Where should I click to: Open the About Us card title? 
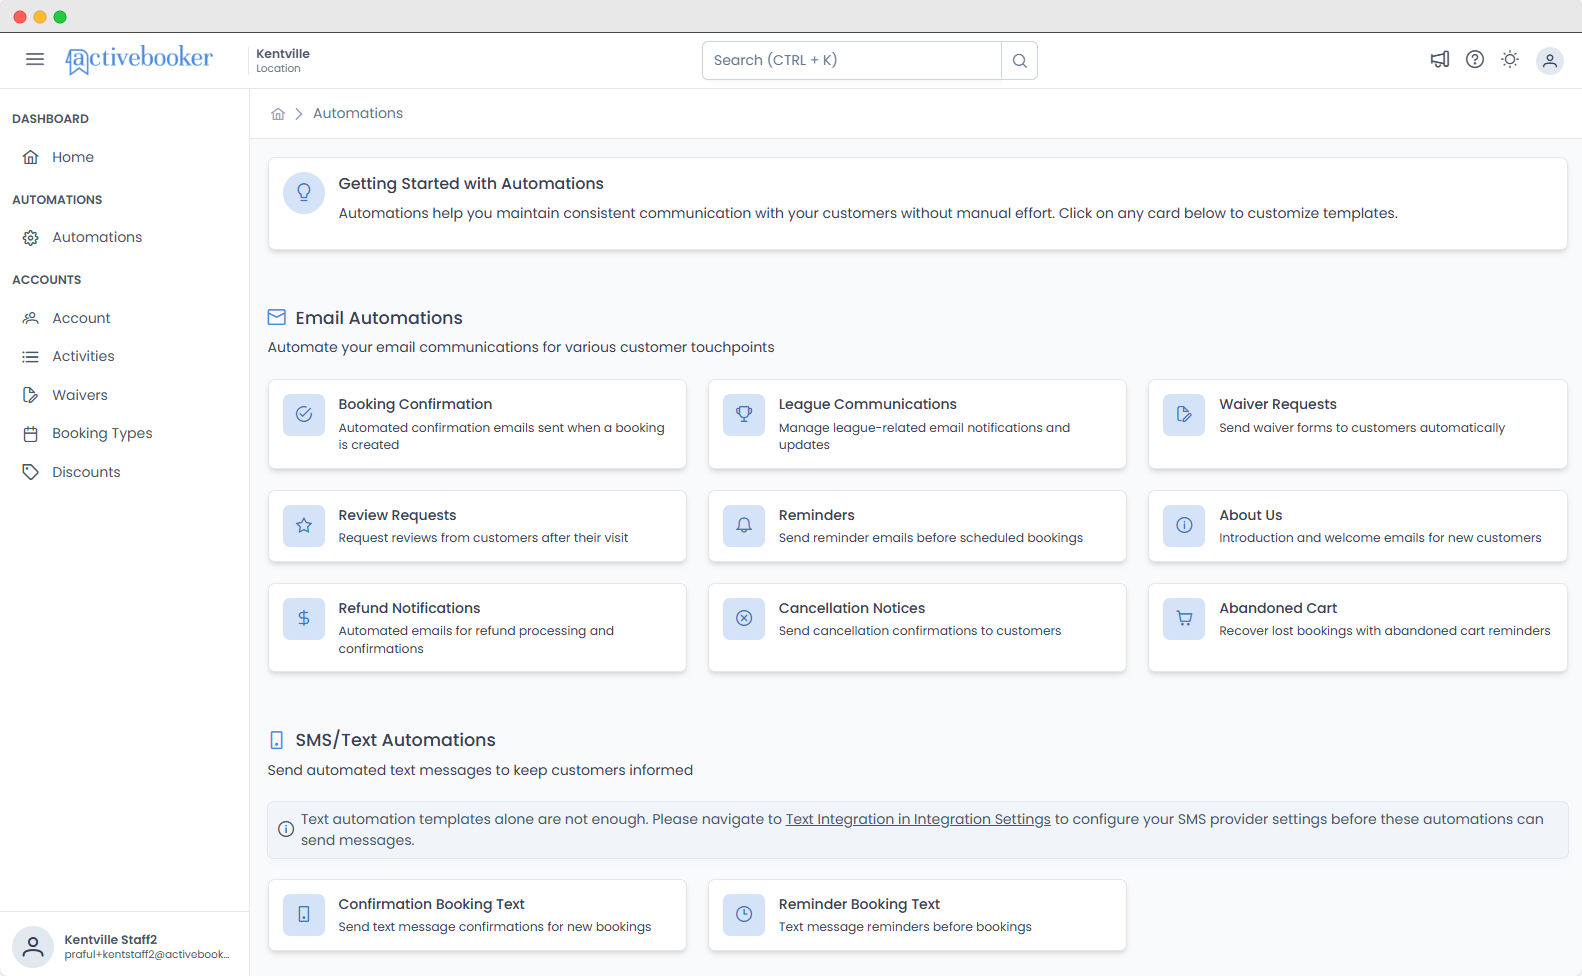tap(1251, 515)
